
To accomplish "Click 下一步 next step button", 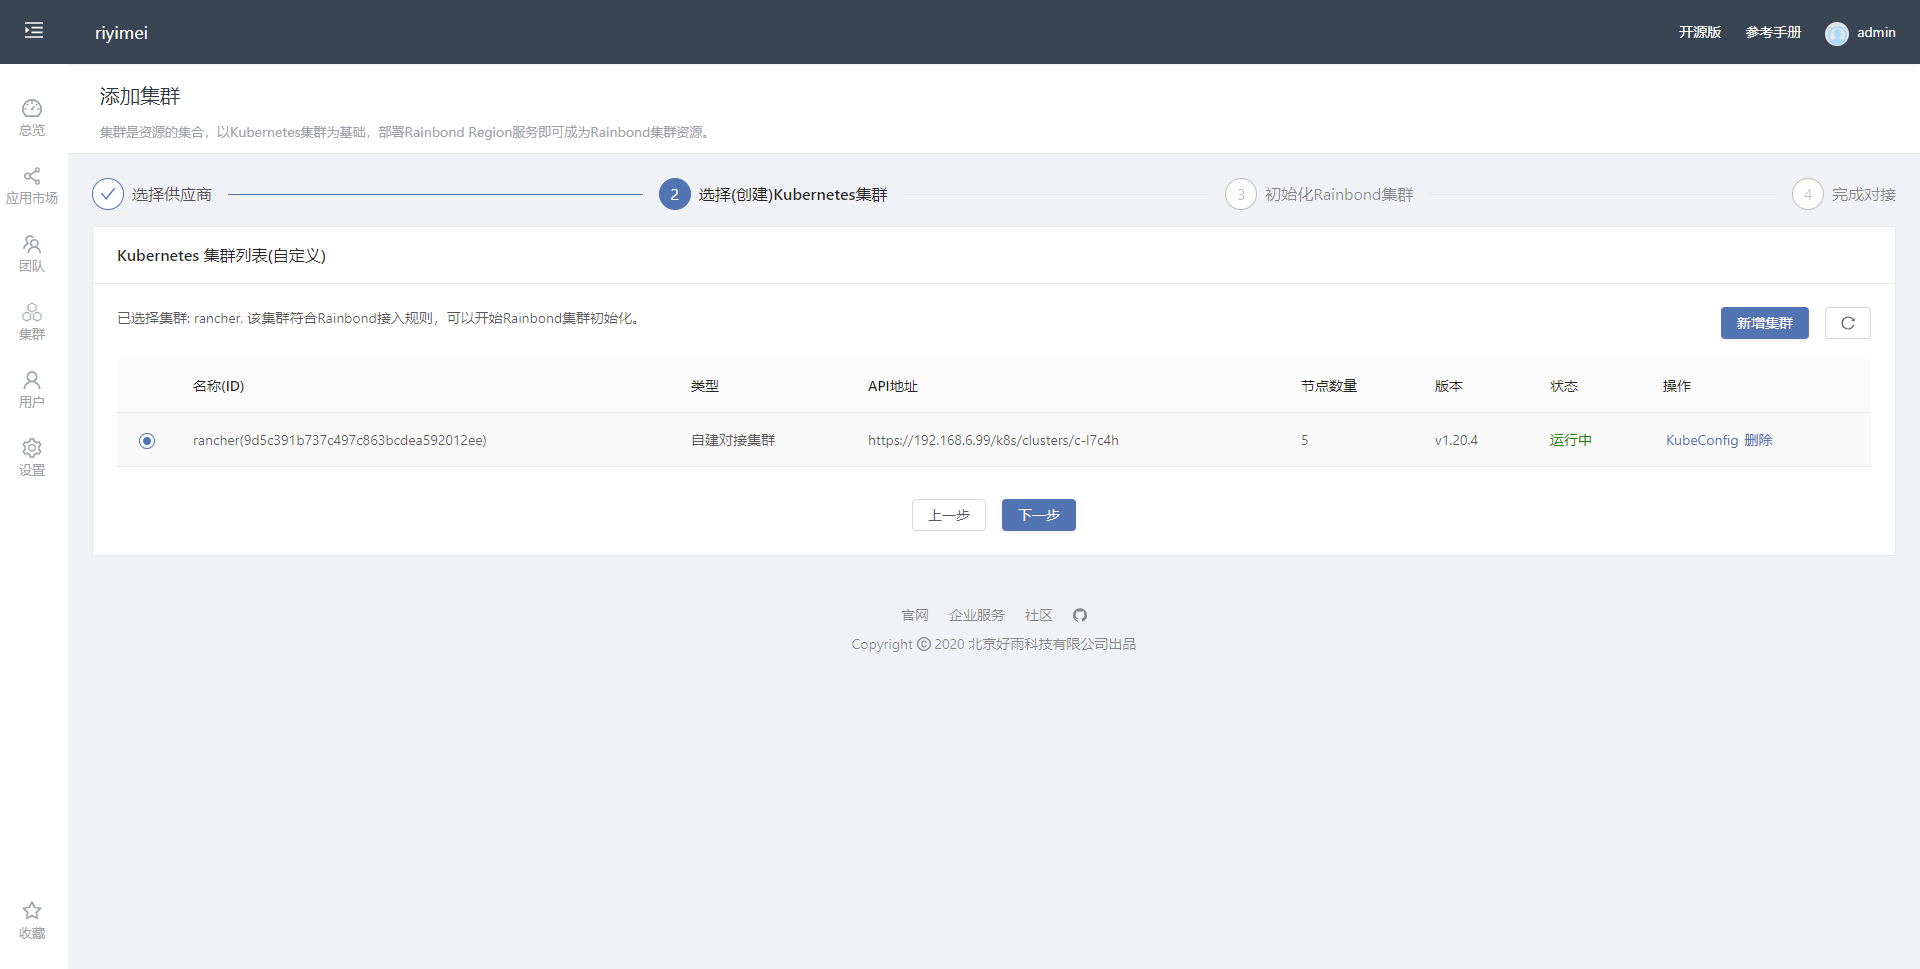I will (x=1039, y=515).
